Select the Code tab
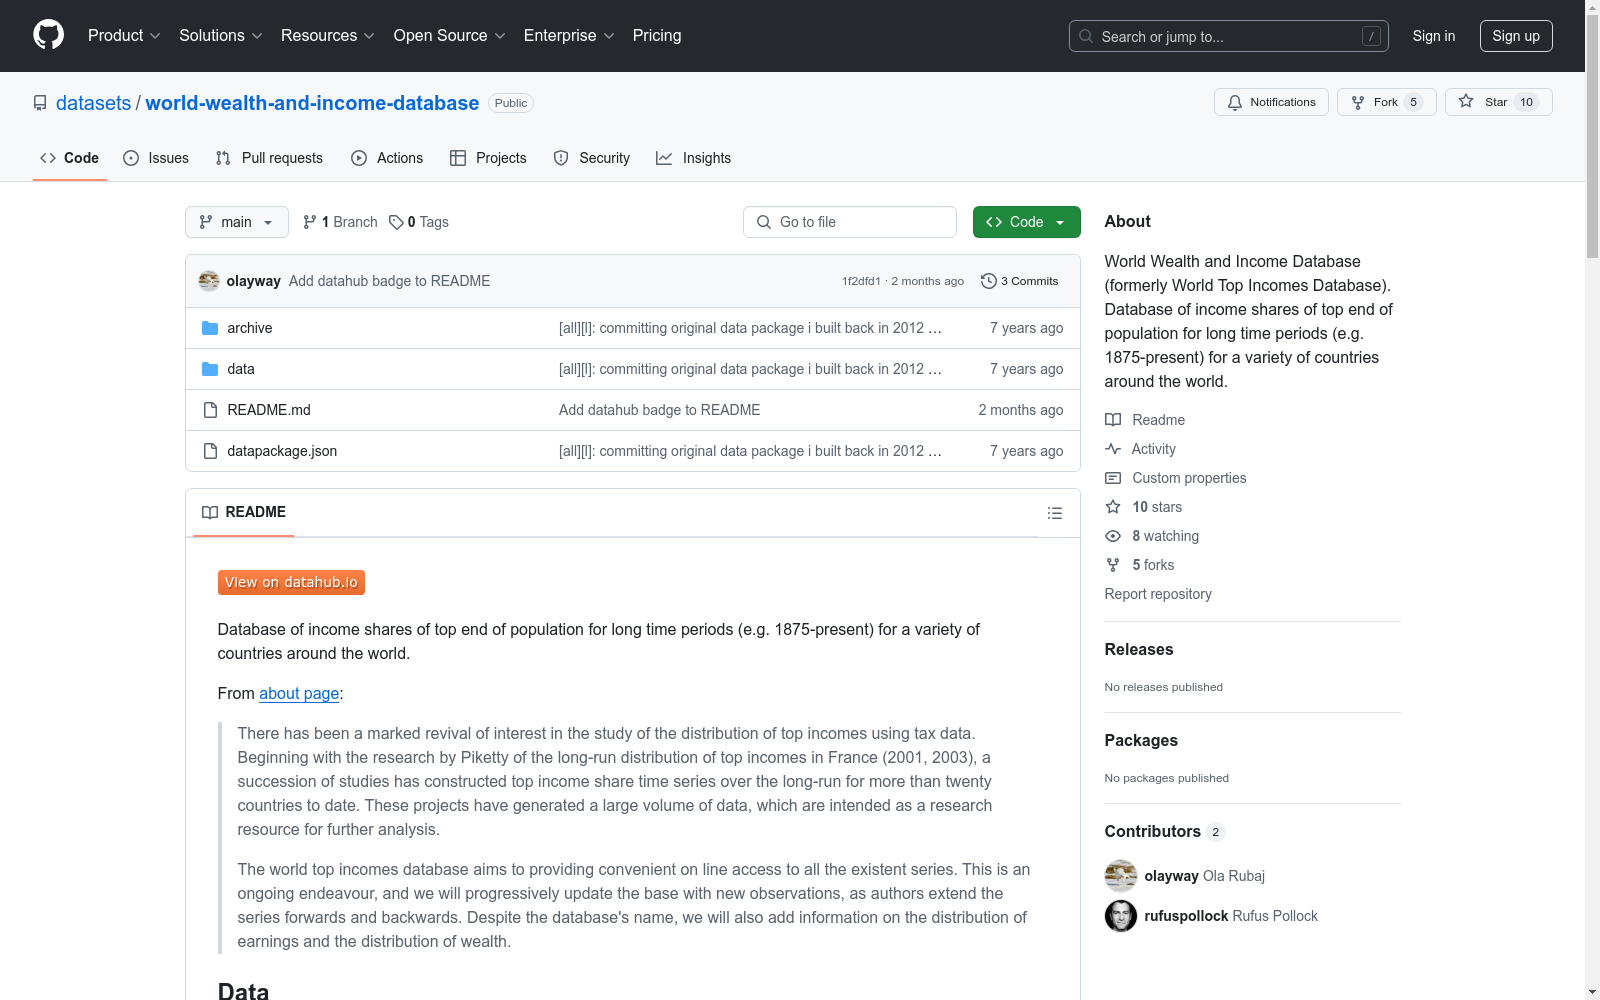 click(x=69, y=158)
